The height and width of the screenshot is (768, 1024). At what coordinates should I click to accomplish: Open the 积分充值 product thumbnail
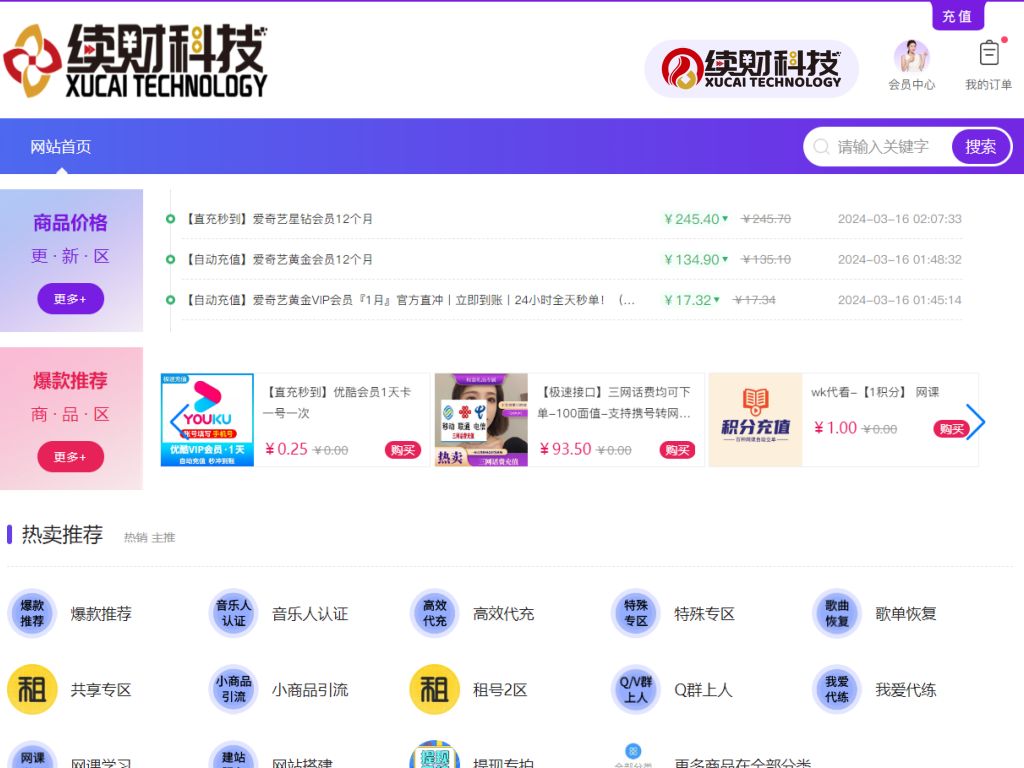click(755, 420)
